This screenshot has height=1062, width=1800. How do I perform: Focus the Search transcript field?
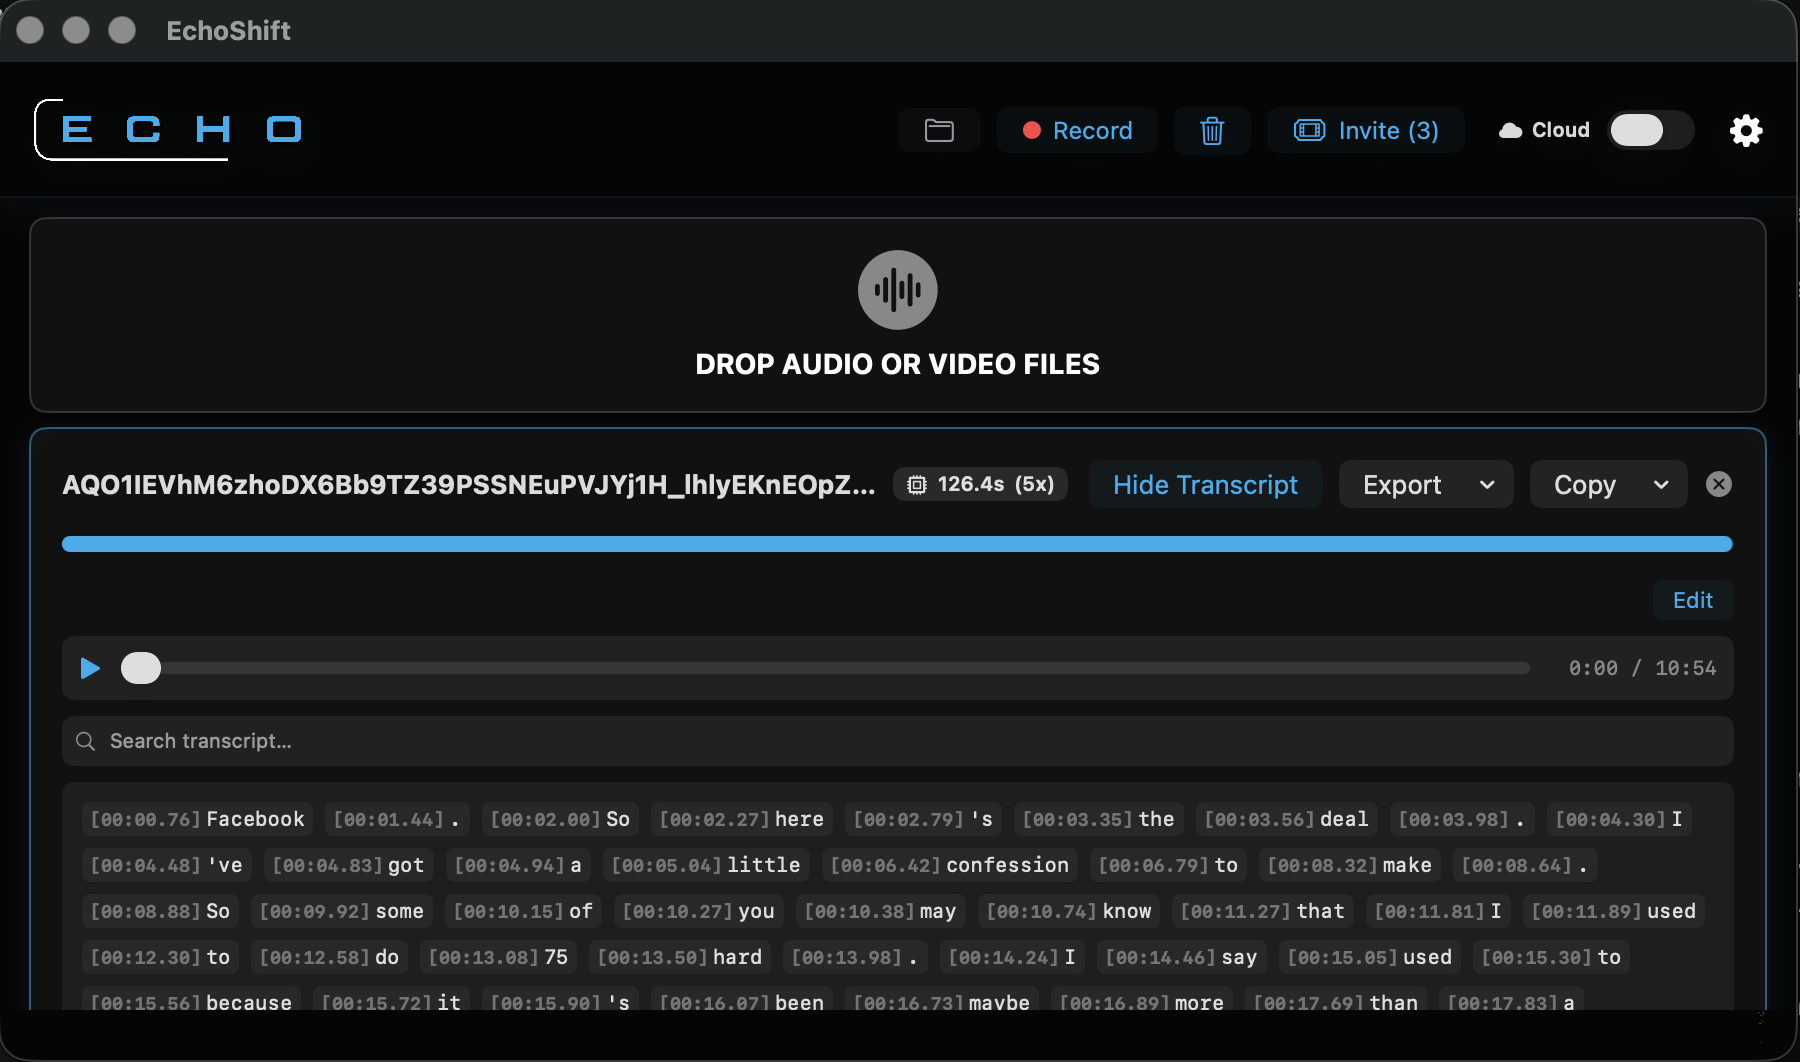point(898,741)
